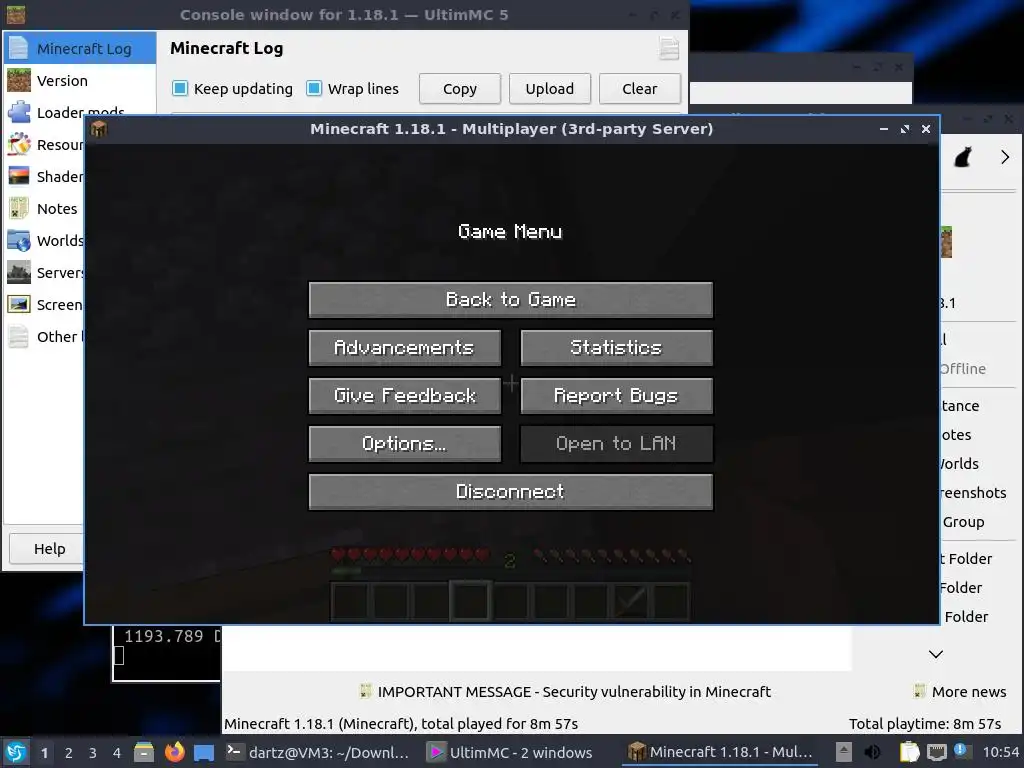Click Screenshots icon in console sidebar
Image resolution: width=1024 pixels, height=768 pixels.
point(19,304)
